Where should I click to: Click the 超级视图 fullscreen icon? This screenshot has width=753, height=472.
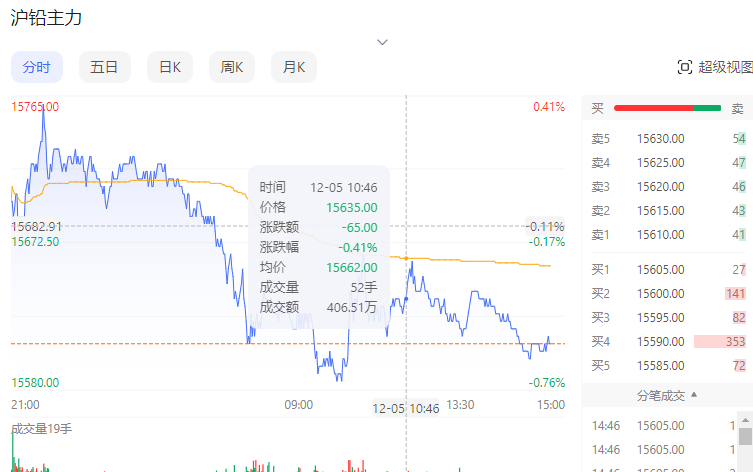click(685, 67)
